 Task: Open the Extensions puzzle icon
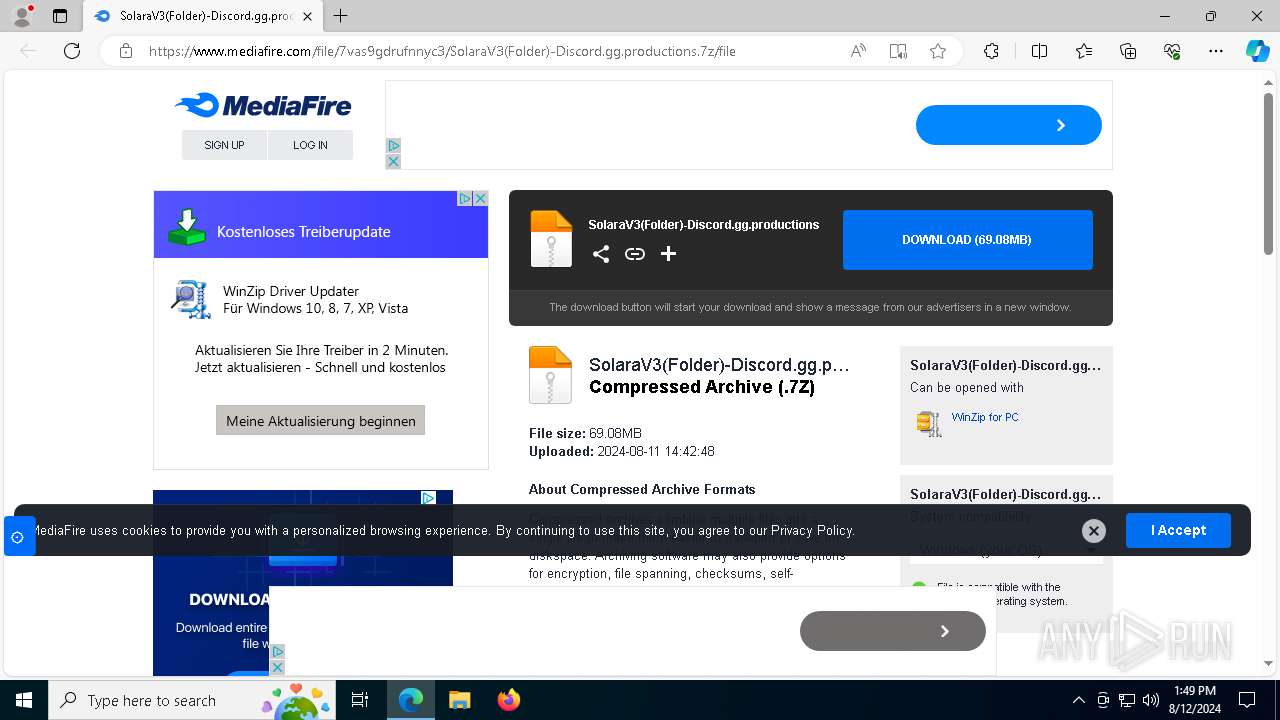991,51
